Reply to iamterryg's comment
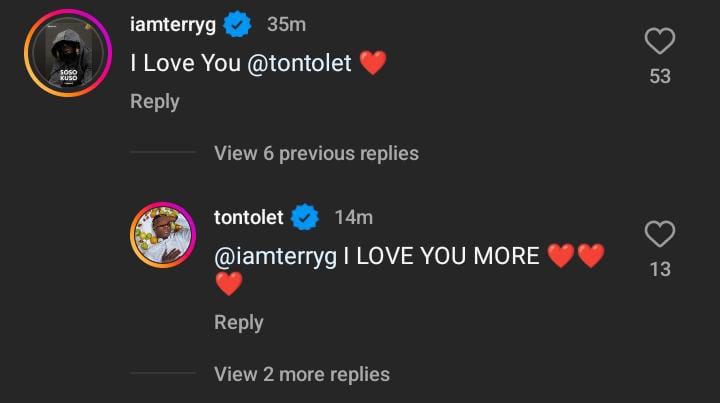 (x=155, y=101)
